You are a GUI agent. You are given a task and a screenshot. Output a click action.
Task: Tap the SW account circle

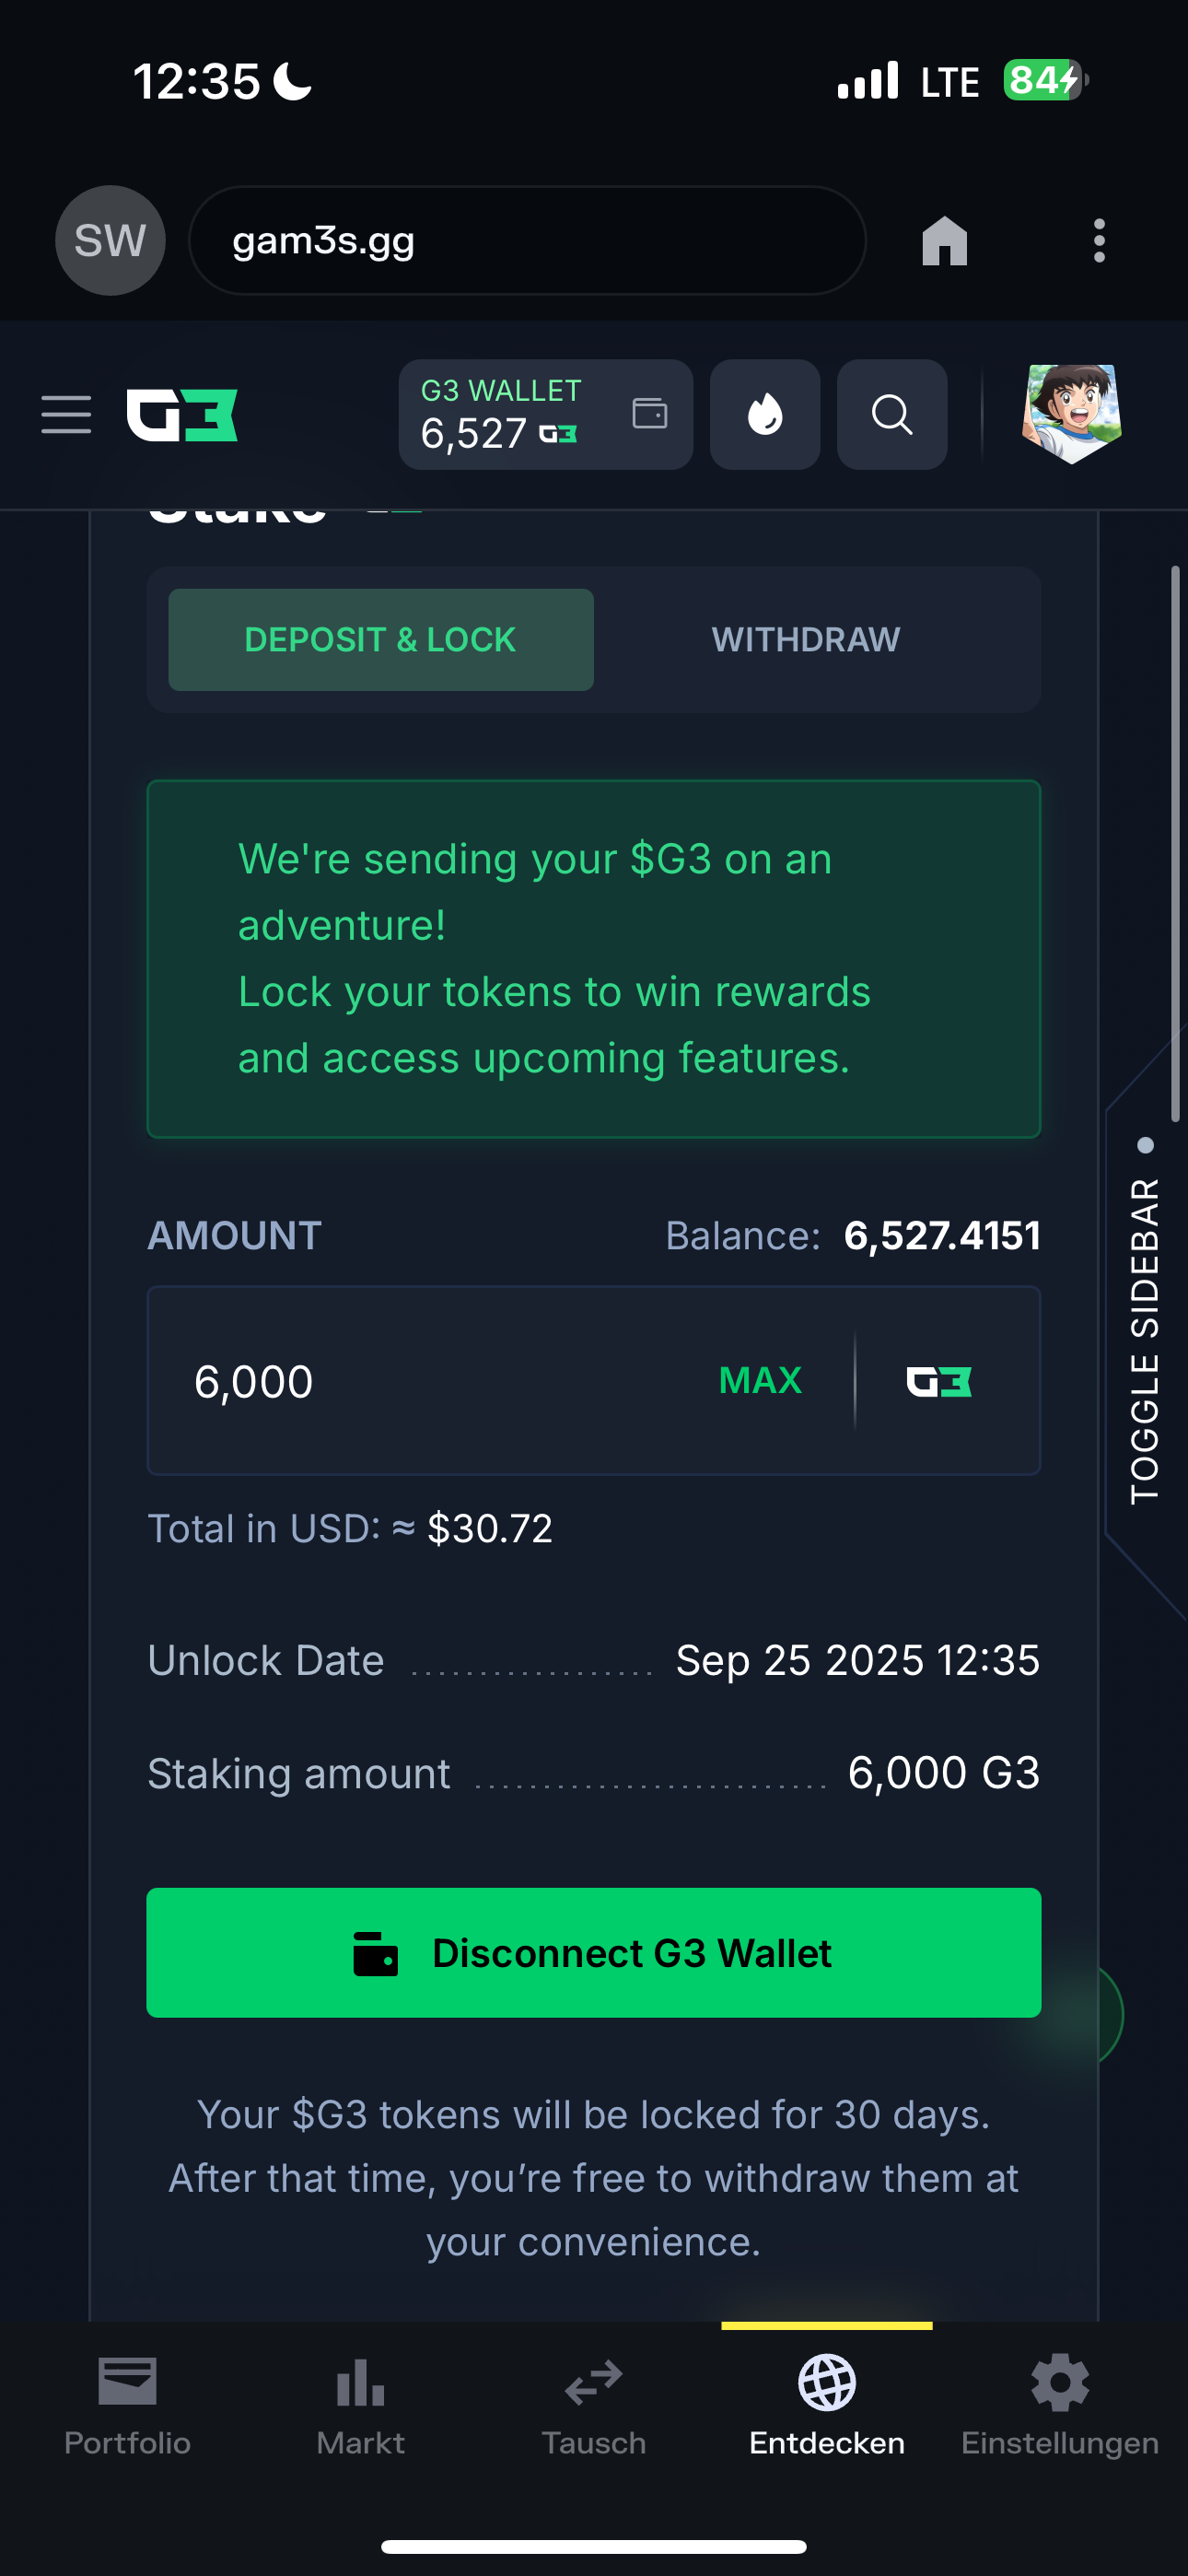110,241
